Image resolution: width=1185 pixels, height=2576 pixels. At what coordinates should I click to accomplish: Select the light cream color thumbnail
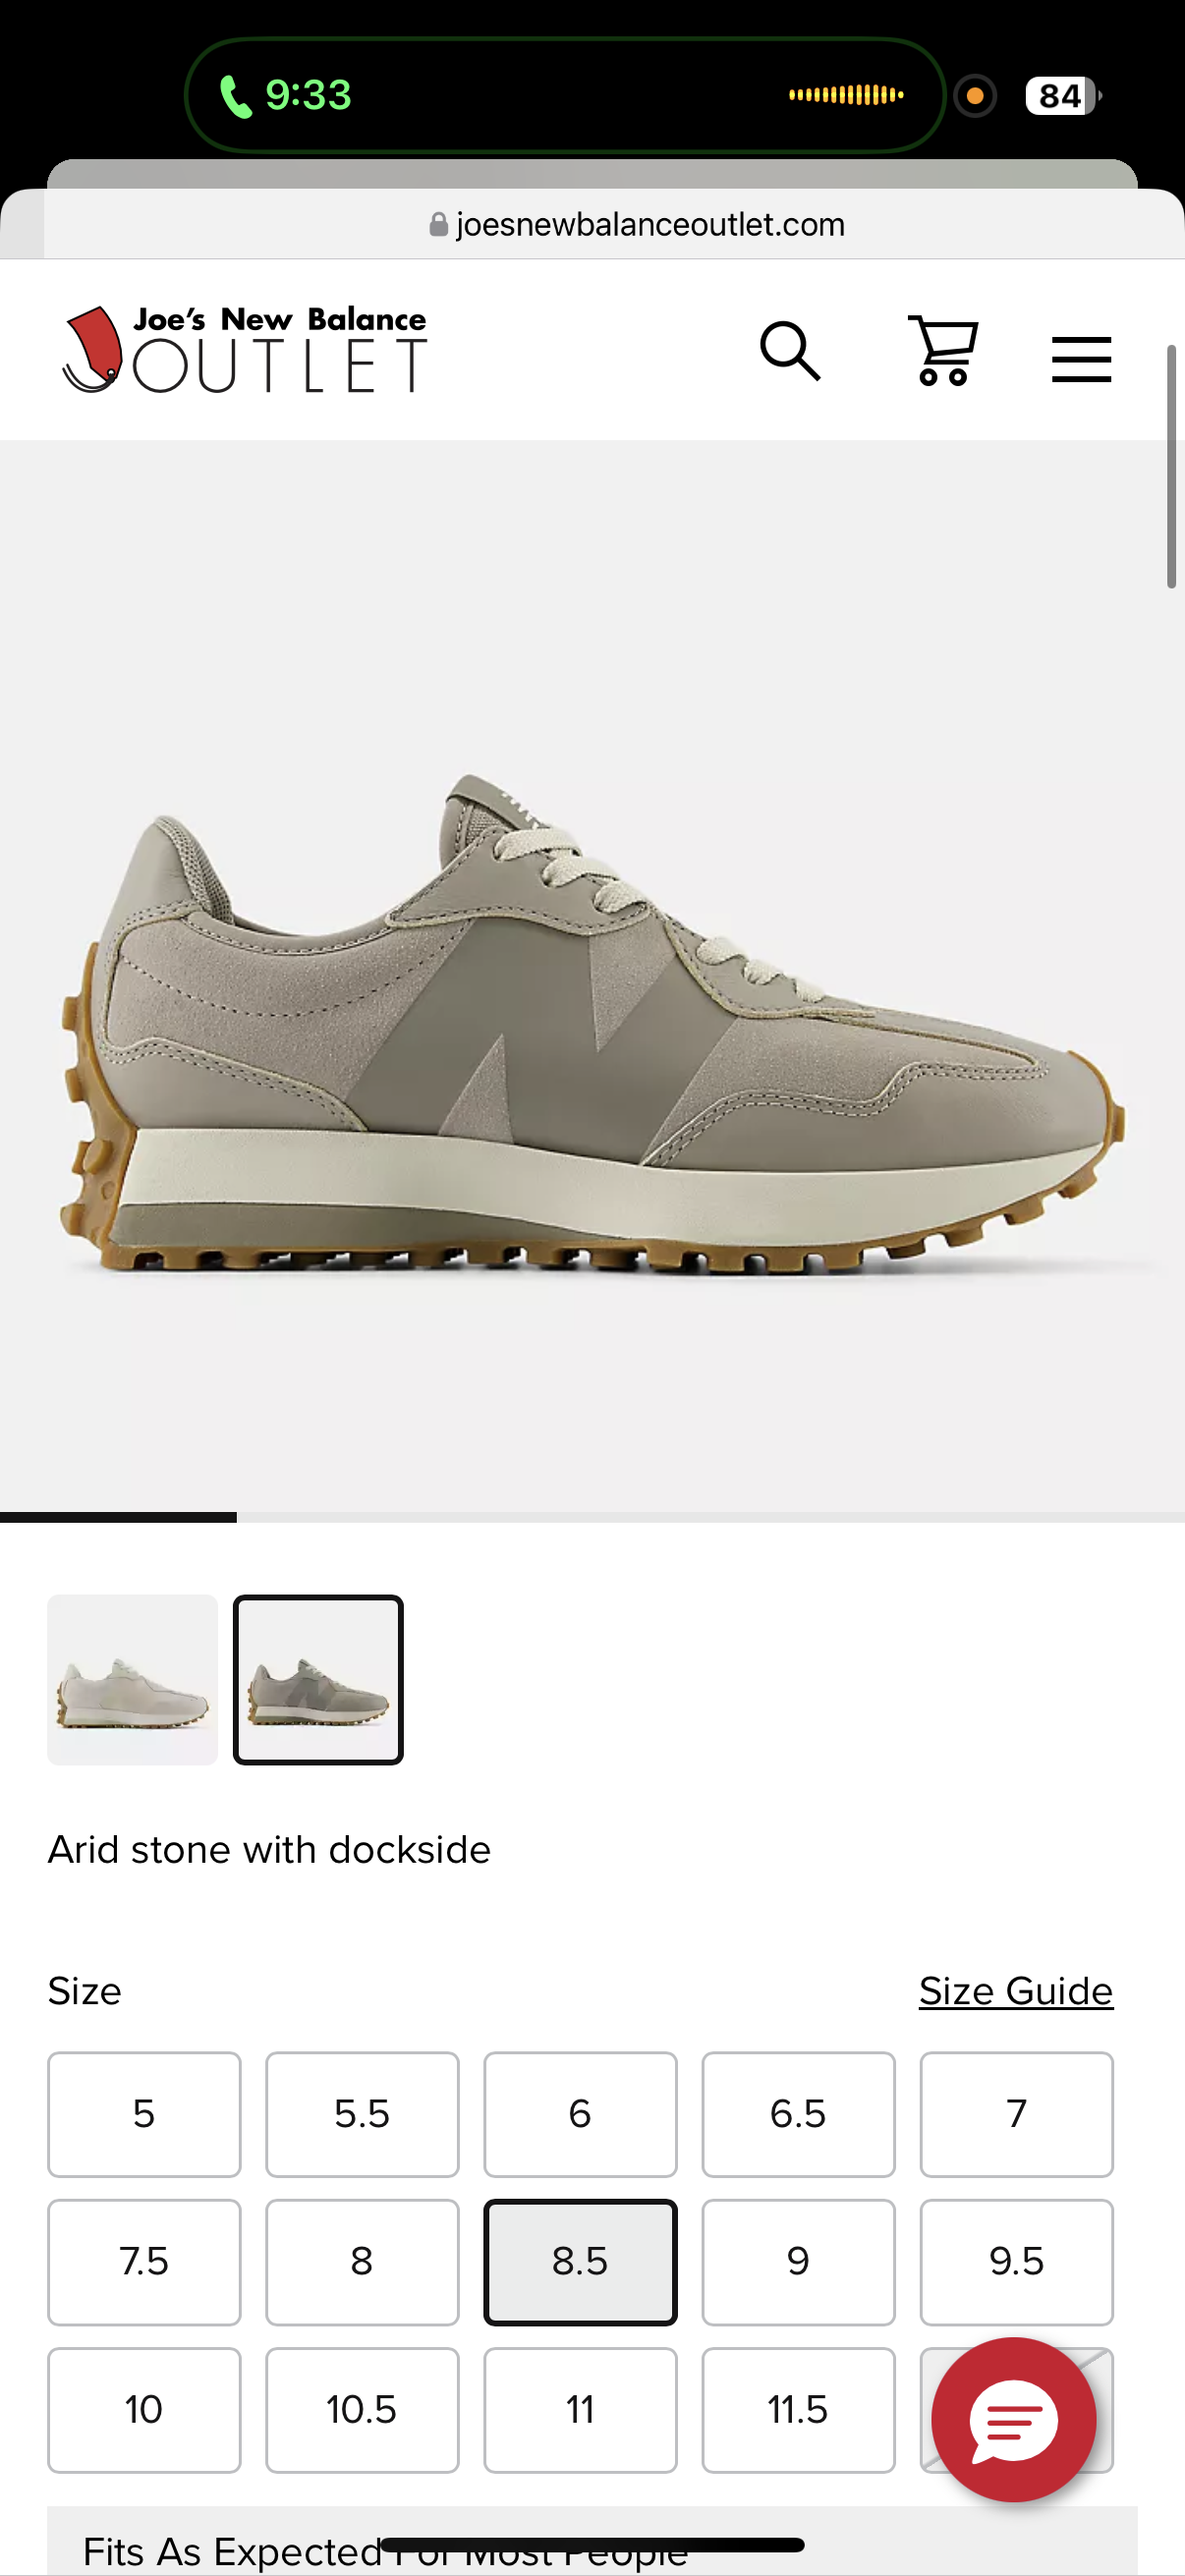point(133,1680)
